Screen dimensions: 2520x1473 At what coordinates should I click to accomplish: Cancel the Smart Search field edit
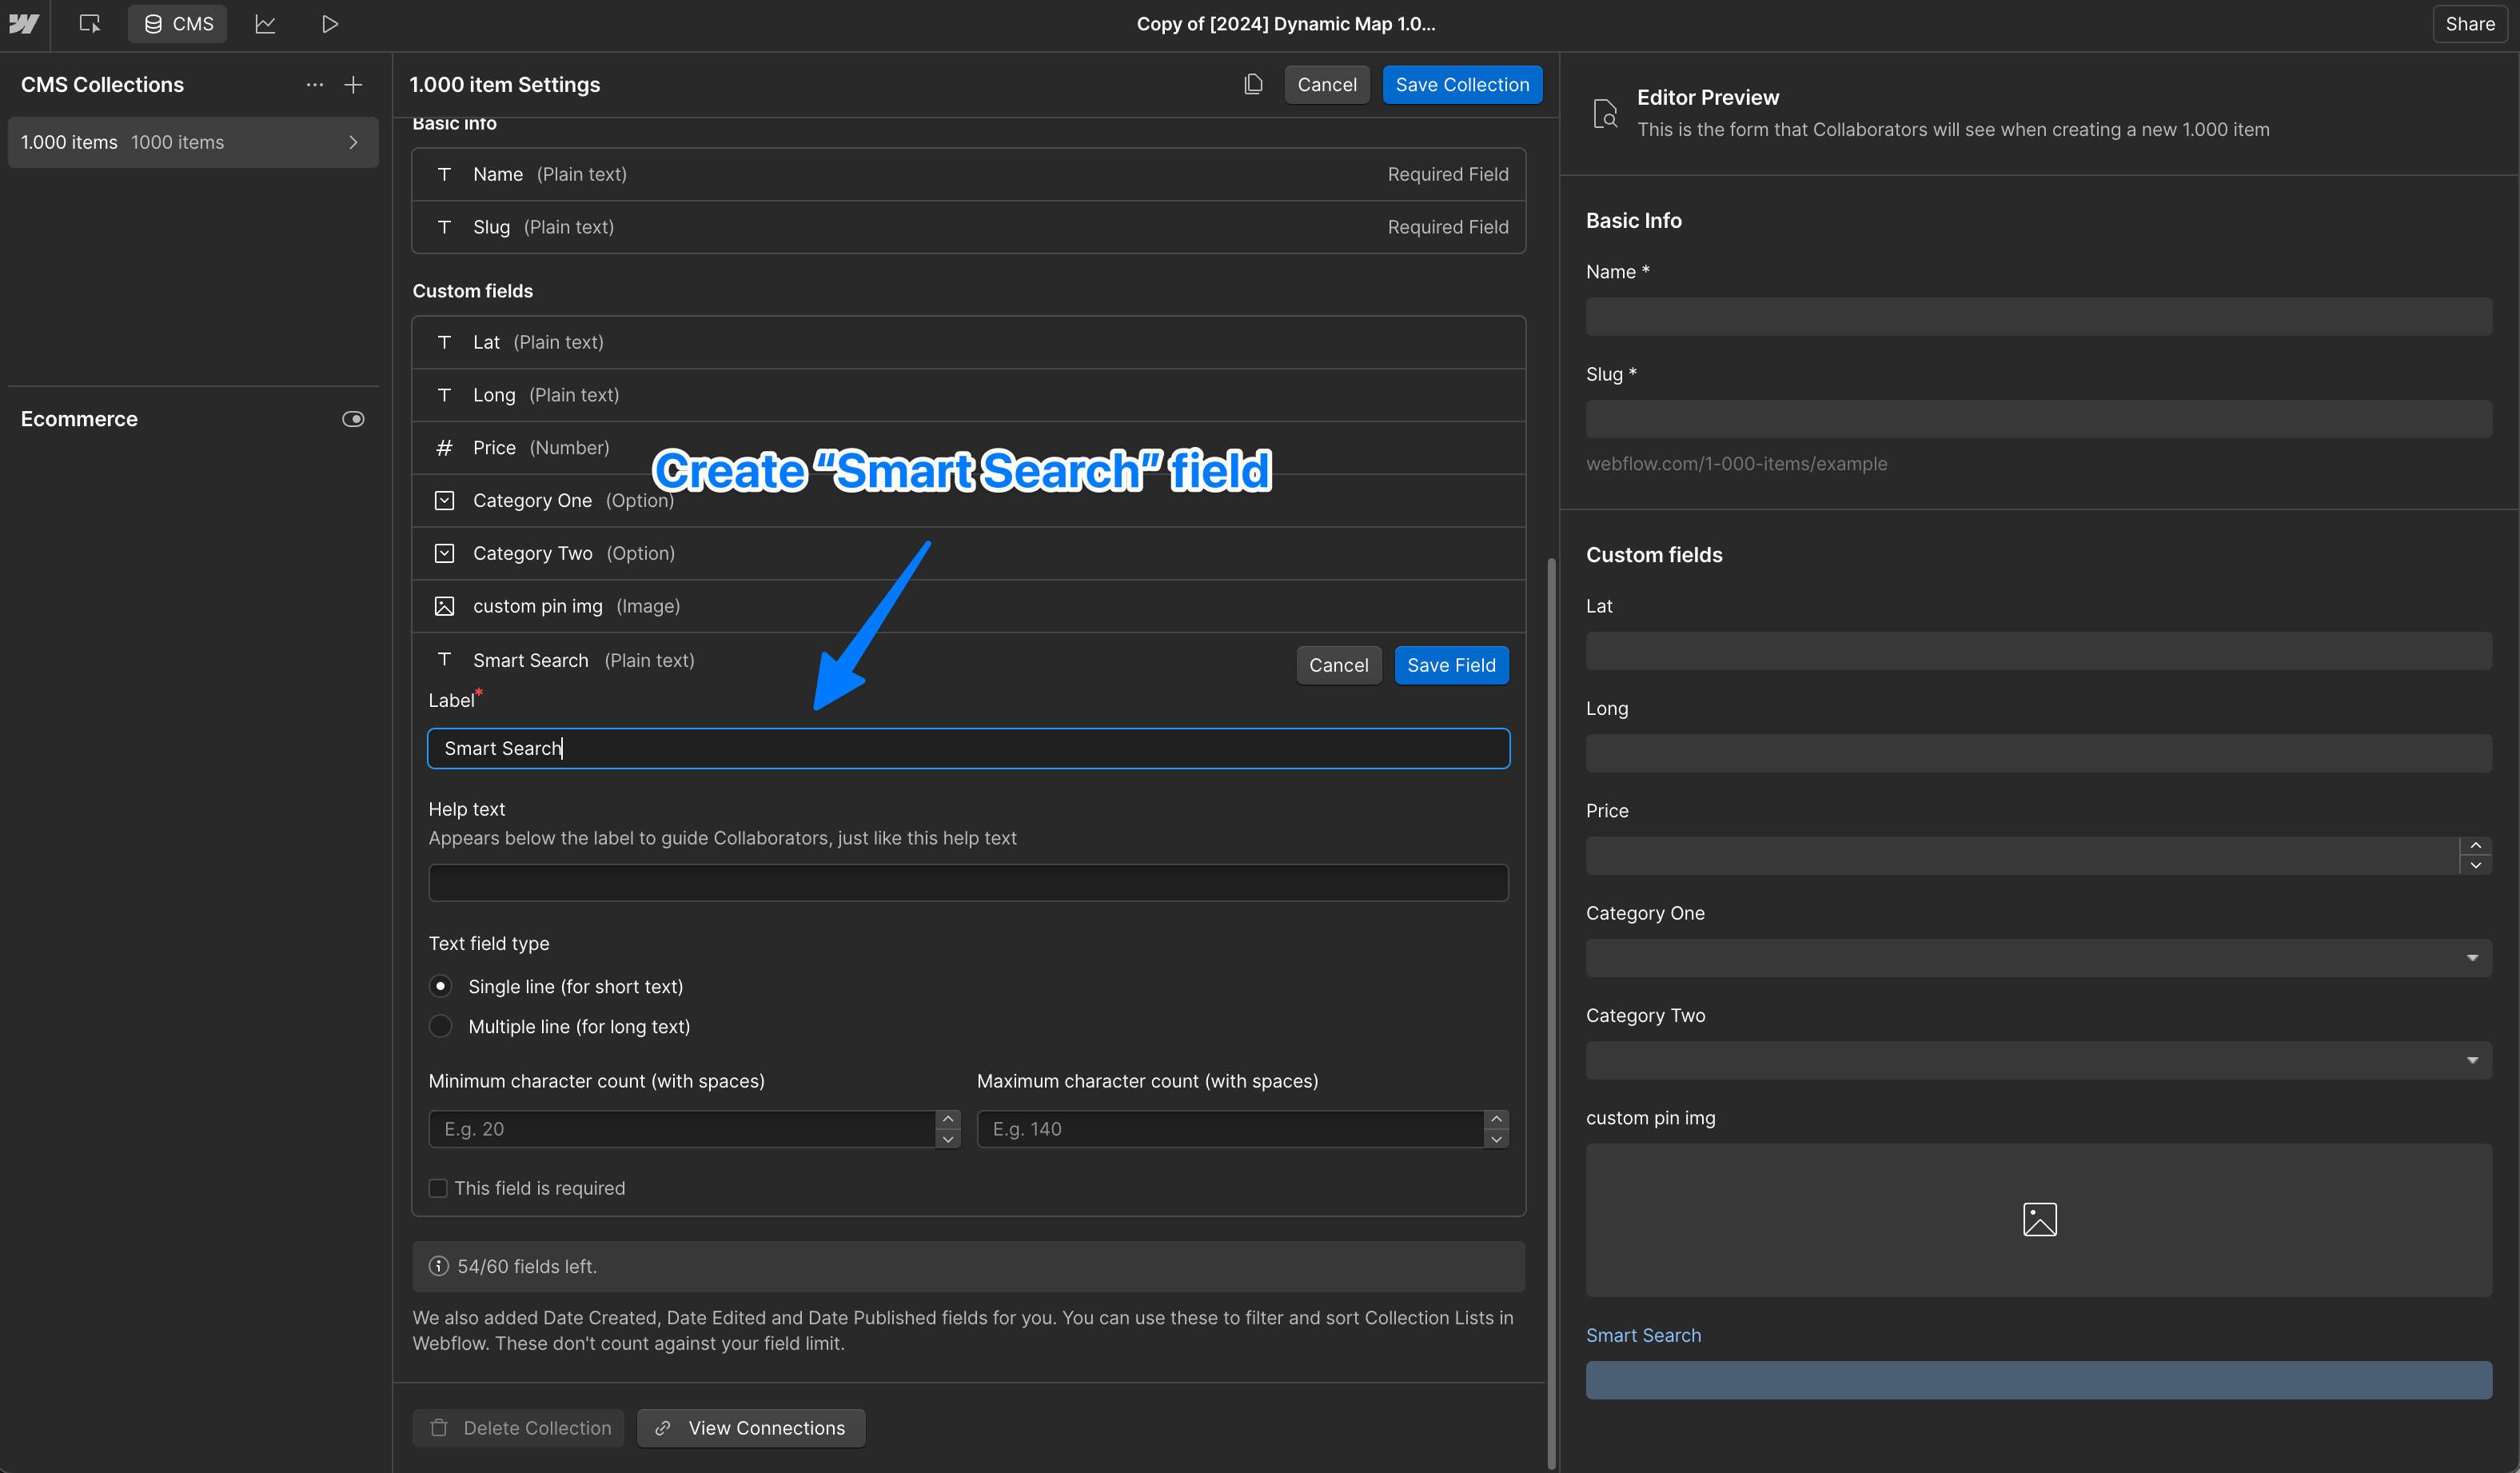tap(1338, 665)
